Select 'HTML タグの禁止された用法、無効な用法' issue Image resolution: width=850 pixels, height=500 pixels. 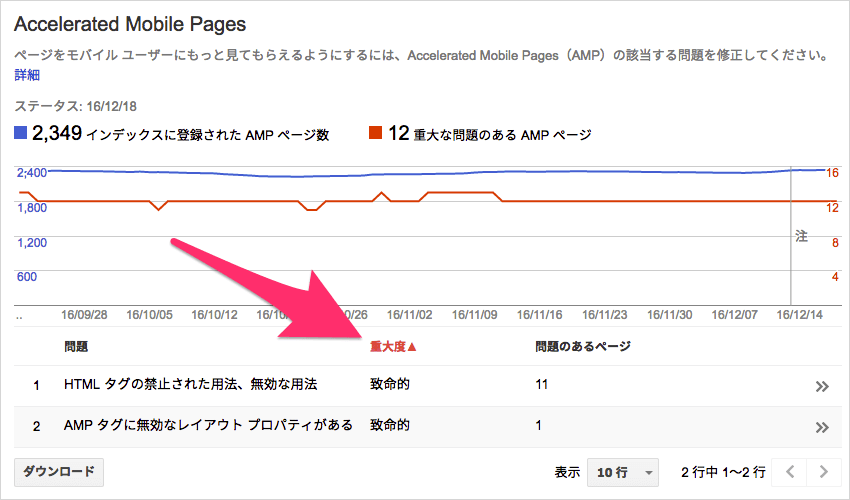pyautogui.click(x=190, y=384)
